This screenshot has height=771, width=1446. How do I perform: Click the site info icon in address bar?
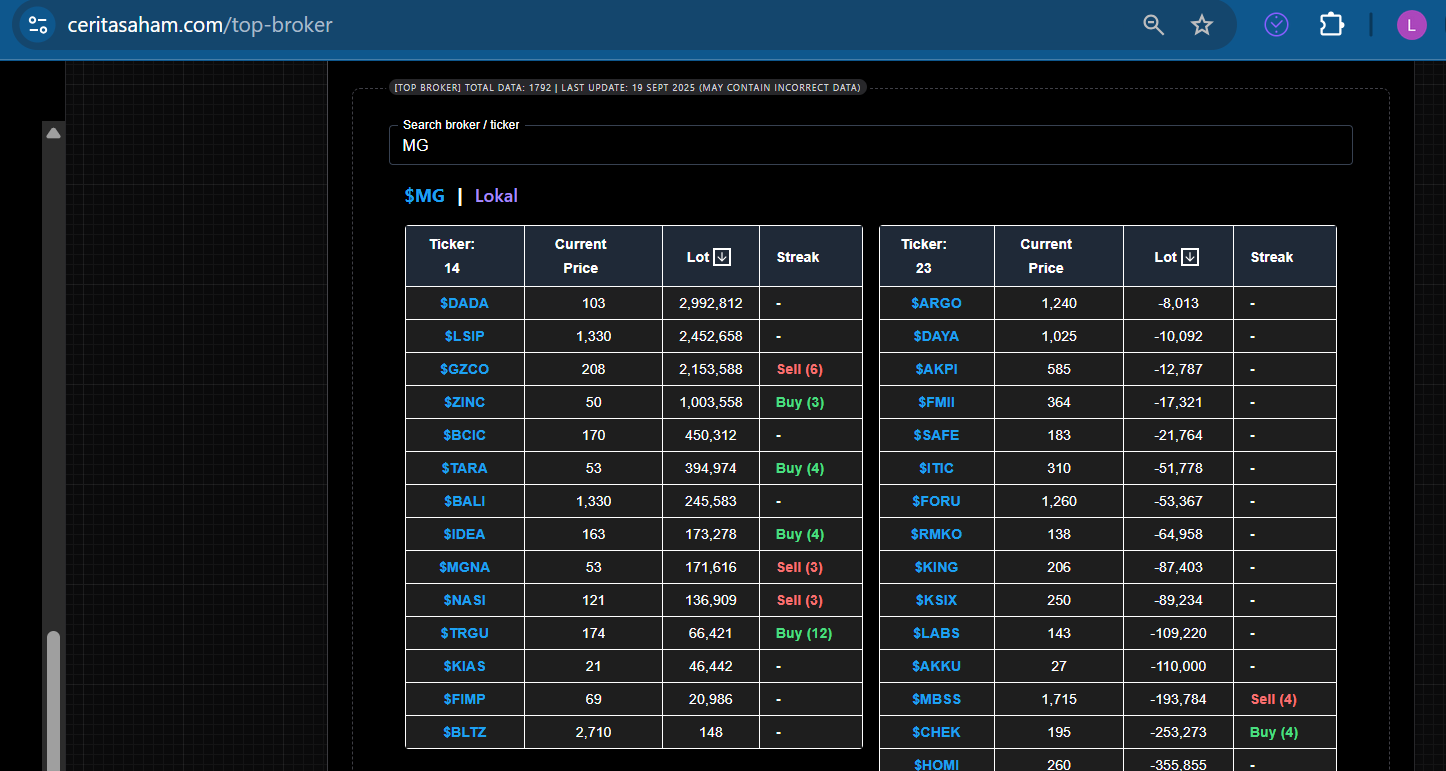[x=38, y=25]
